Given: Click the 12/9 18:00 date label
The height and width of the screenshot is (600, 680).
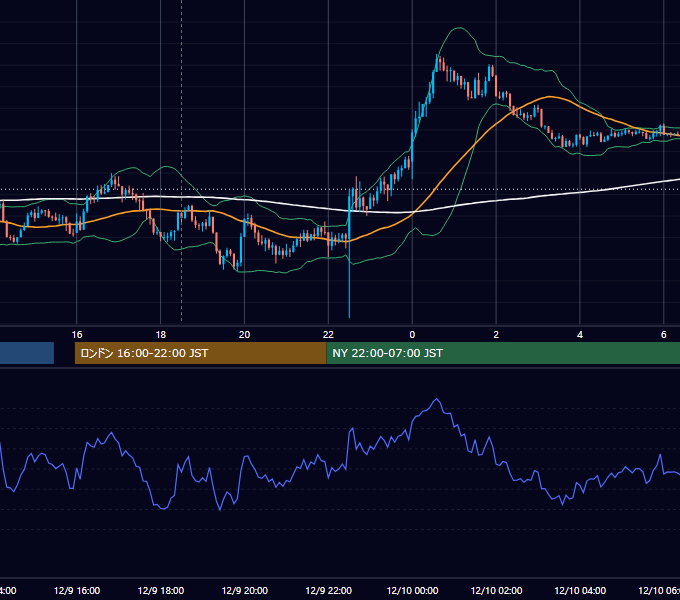Looking at the screenshot, I should pyautogui.click(x=160, y=590).
